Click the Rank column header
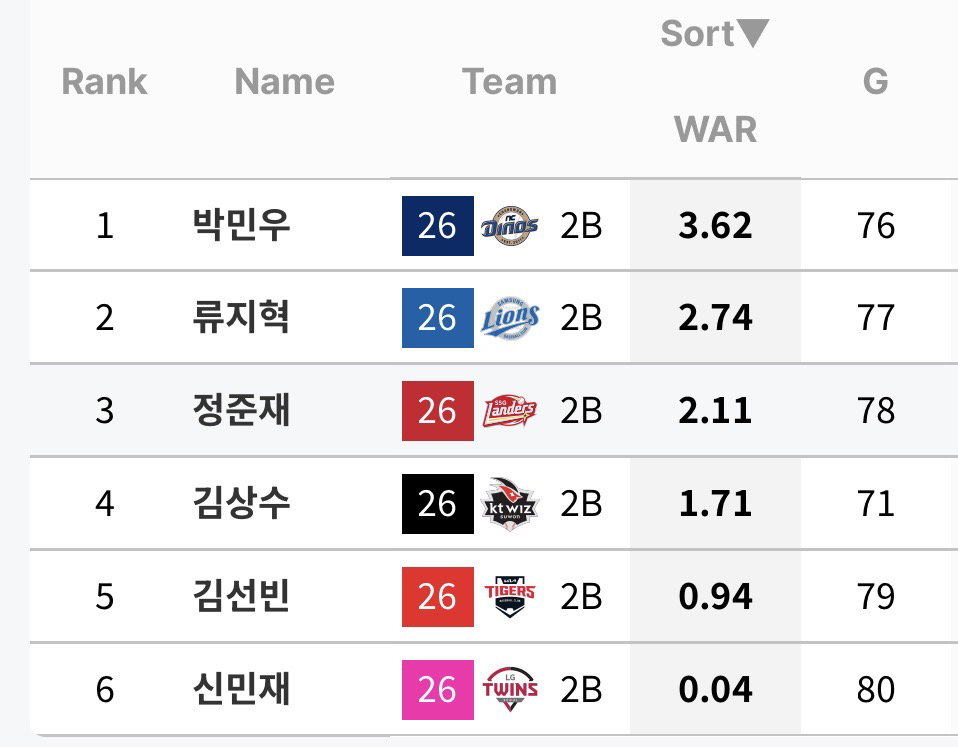 point(104,81)
